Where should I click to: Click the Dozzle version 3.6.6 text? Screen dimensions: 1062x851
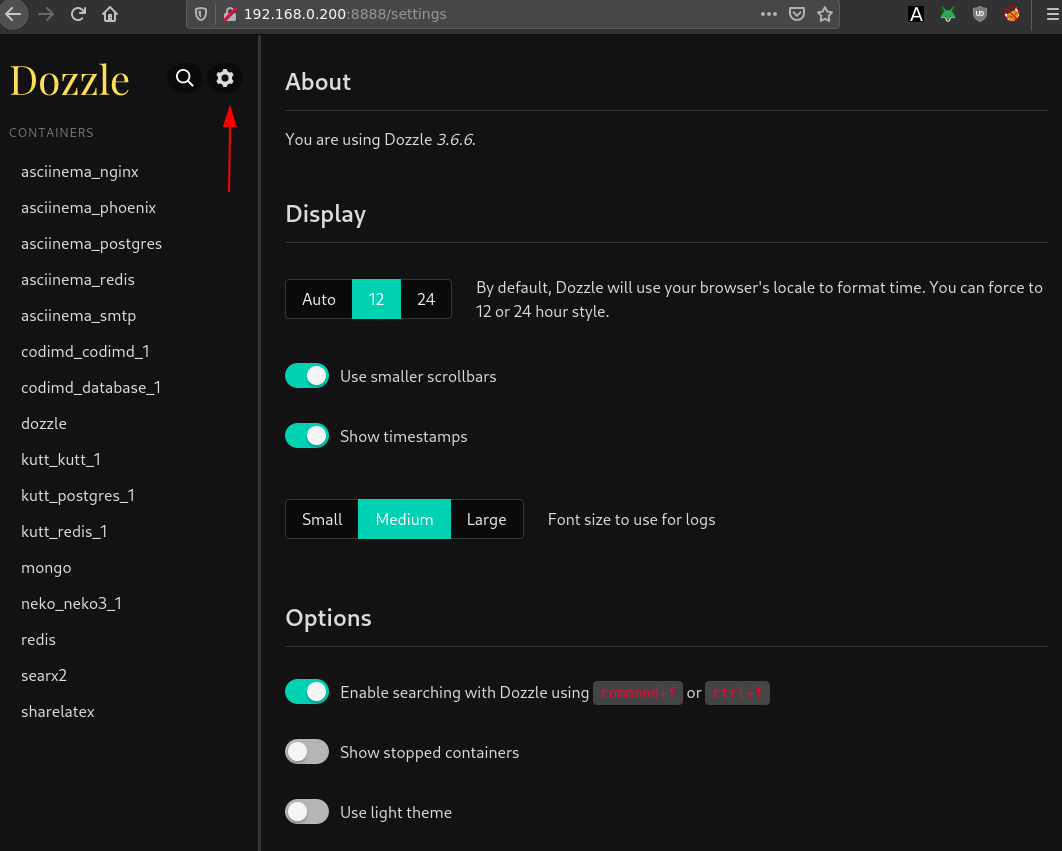(456, 140)
